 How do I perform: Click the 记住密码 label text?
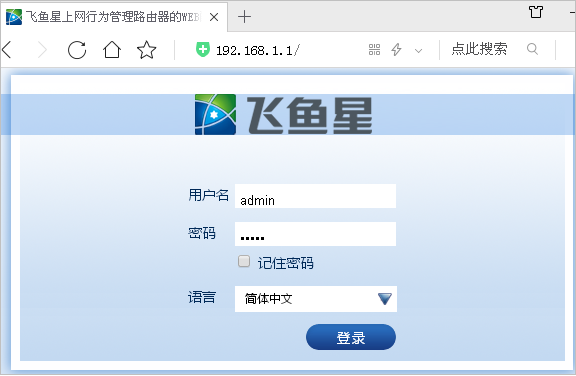tap(285, 263)
